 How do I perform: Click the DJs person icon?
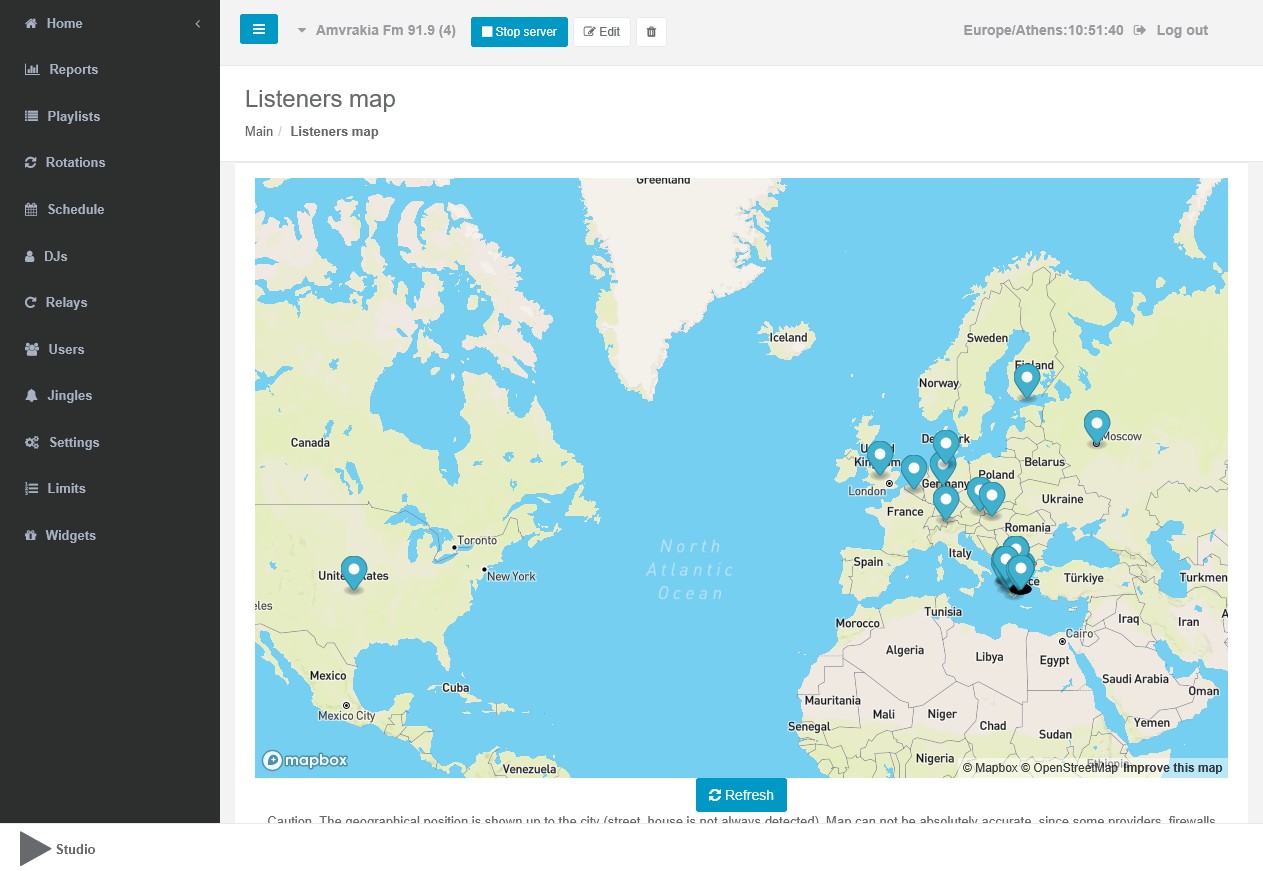[x=30, y=257]
